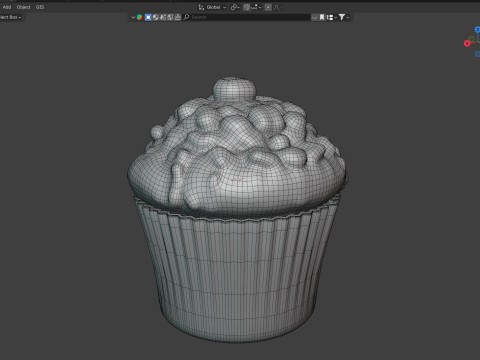Open the Object menu
The height and width of the screenshot is (360, 480).
23,7
